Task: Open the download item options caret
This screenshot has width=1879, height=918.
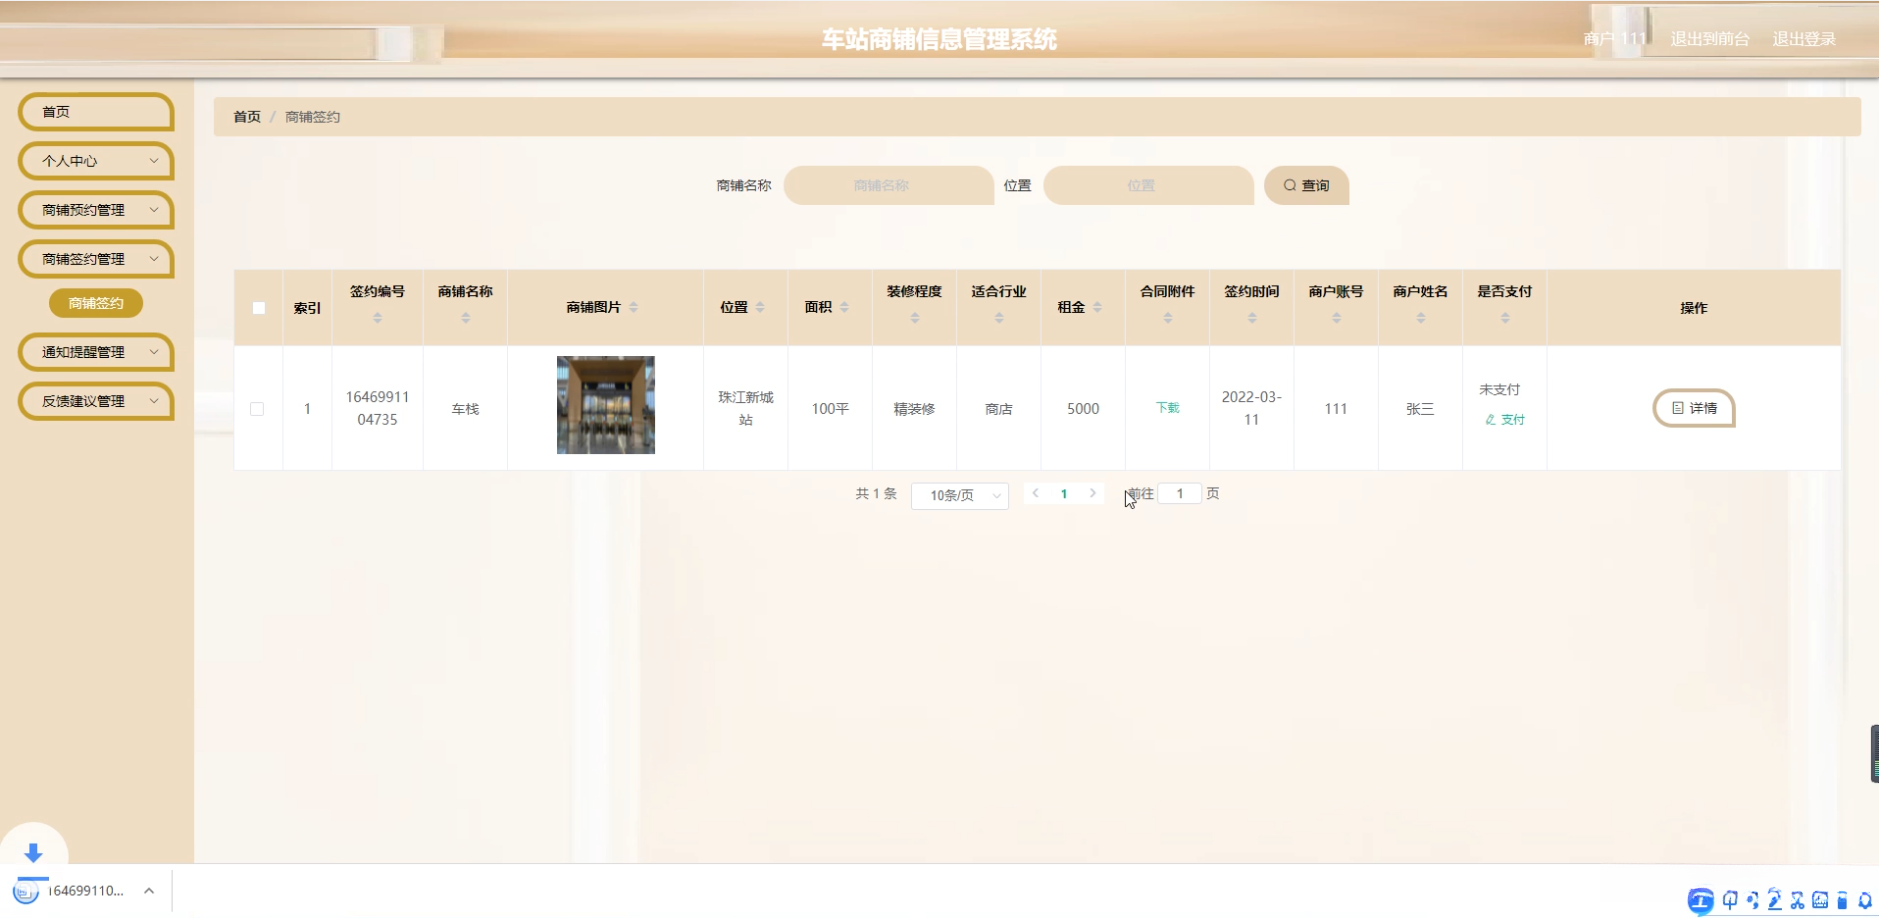Action: [x=149, y=890]
